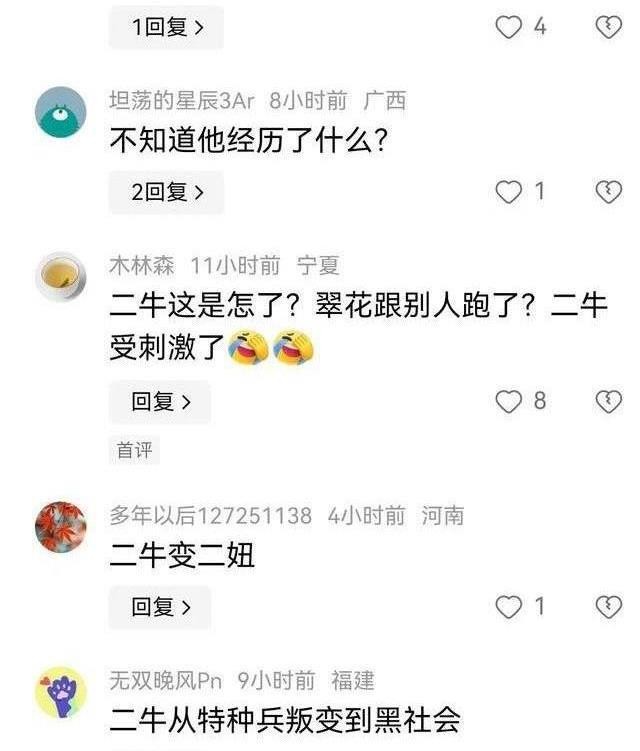Expand the 1回复 replies thread
This screenshot has height=751, width=640.
click(166, 27)
